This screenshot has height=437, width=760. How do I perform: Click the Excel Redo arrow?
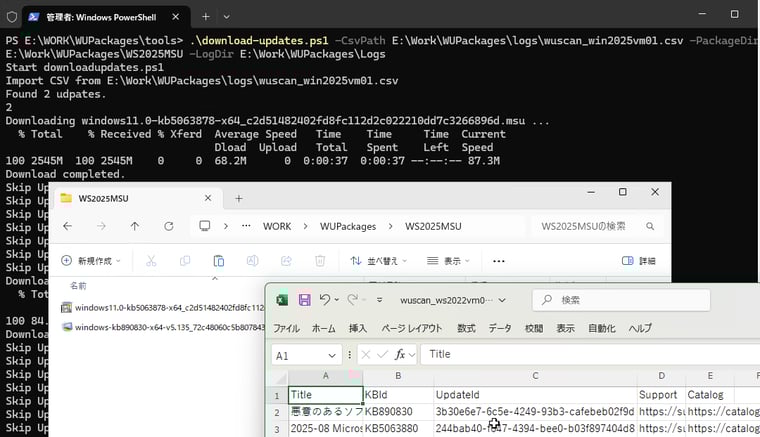352,300
